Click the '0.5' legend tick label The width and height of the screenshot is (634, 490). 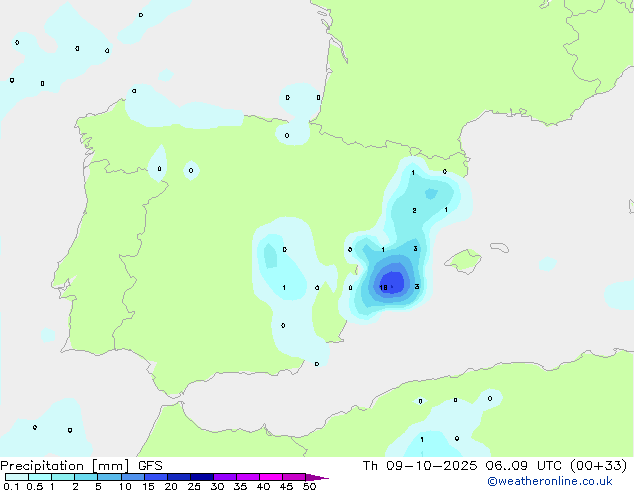click(x=34, y=486)
